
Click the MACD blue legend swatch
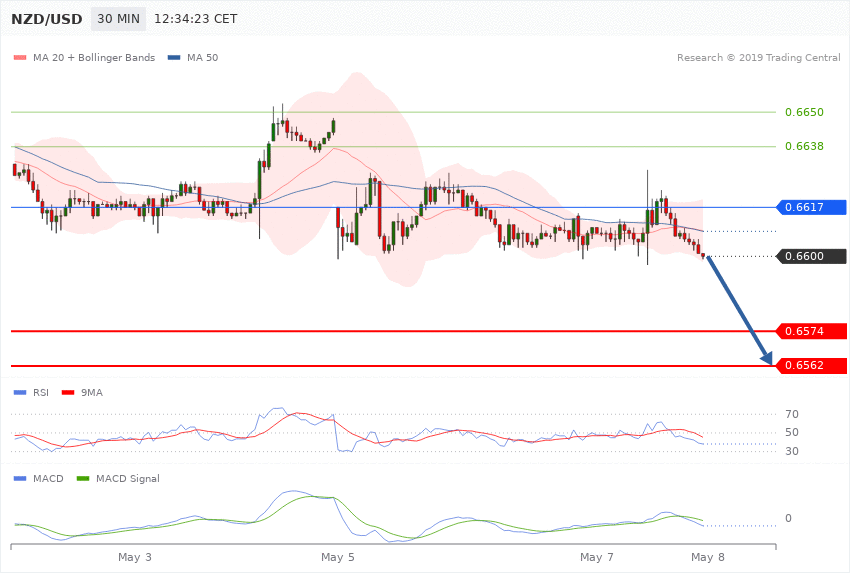pos(20,478)
